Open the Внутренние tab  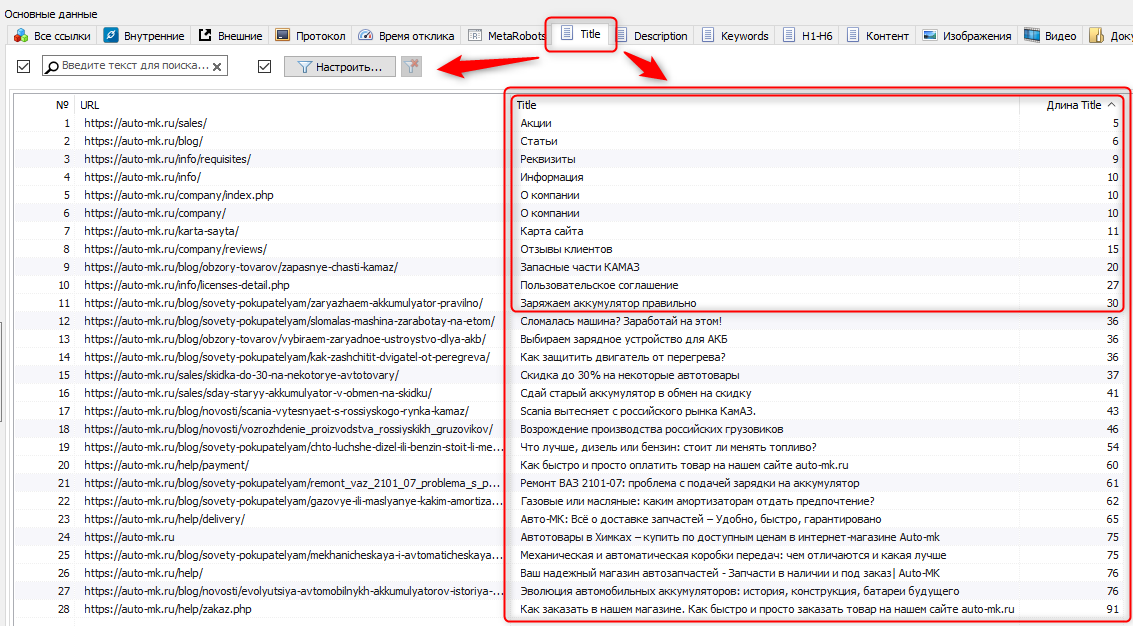pyautogui.click(x=145, y=35)
